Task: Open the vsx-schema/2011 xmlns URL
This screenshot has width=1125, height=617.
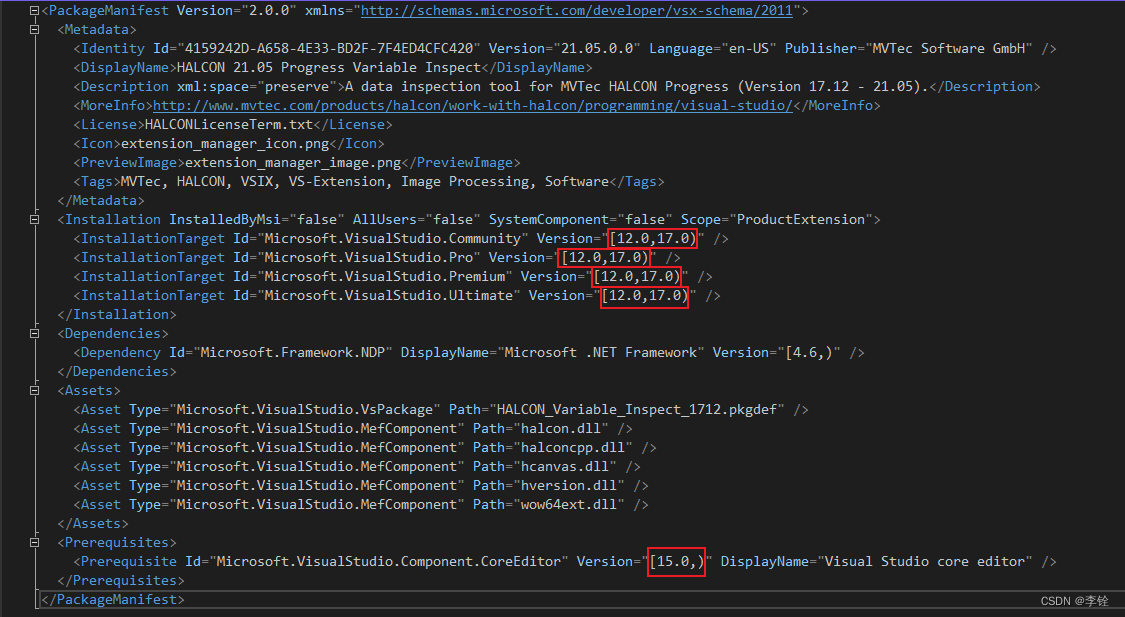Action: tap(577, 11)
